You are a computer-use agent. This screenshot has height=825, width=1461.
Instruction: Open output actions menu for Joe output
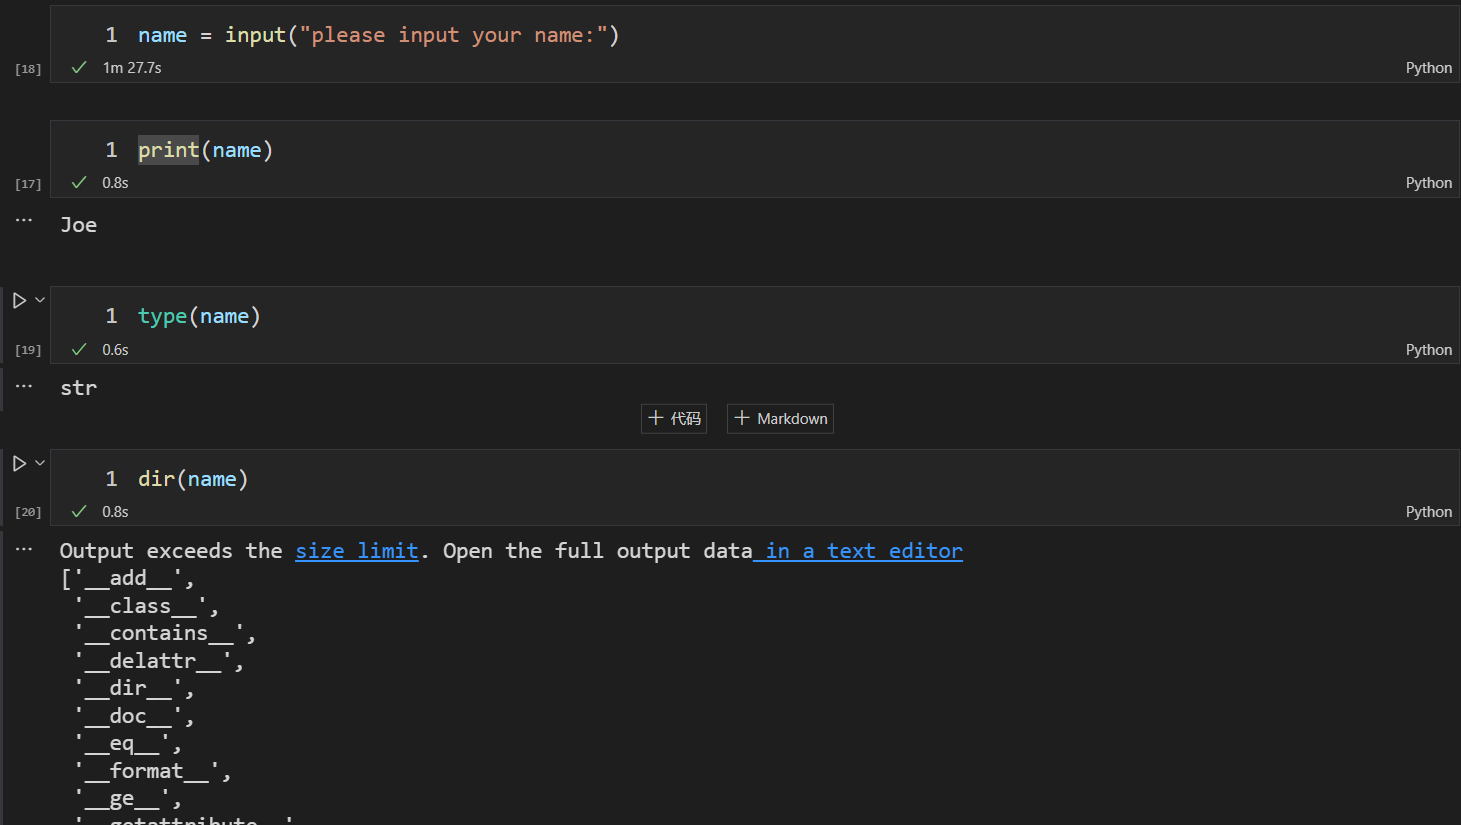[24, 220]
